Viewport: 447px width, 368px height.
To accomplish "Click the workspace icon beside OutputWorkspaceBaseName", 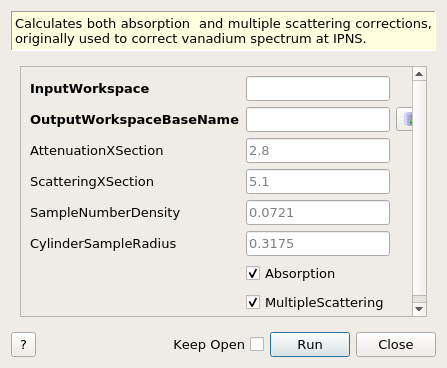I will 405,119.
